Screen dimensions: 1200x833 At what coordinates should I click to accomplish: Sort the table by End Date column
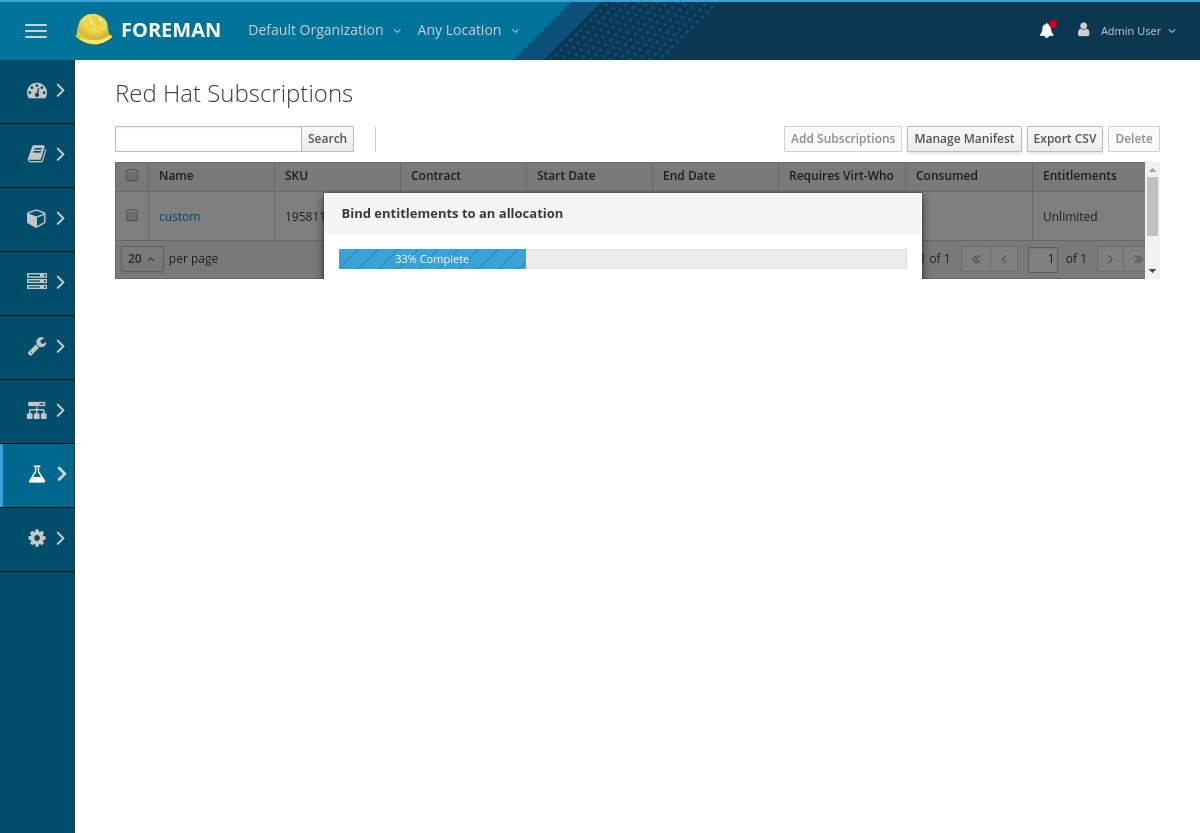pos(689,176)
